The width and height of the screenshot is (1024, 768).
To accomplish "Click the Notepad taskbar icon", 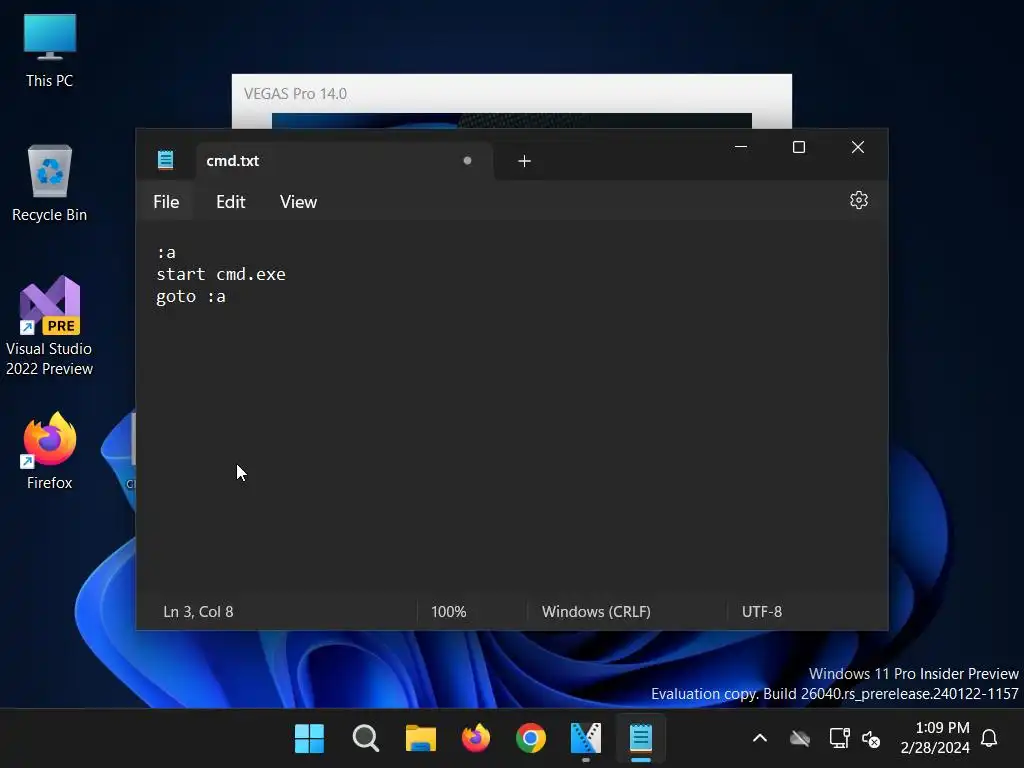I will click(x=641, y=739).
